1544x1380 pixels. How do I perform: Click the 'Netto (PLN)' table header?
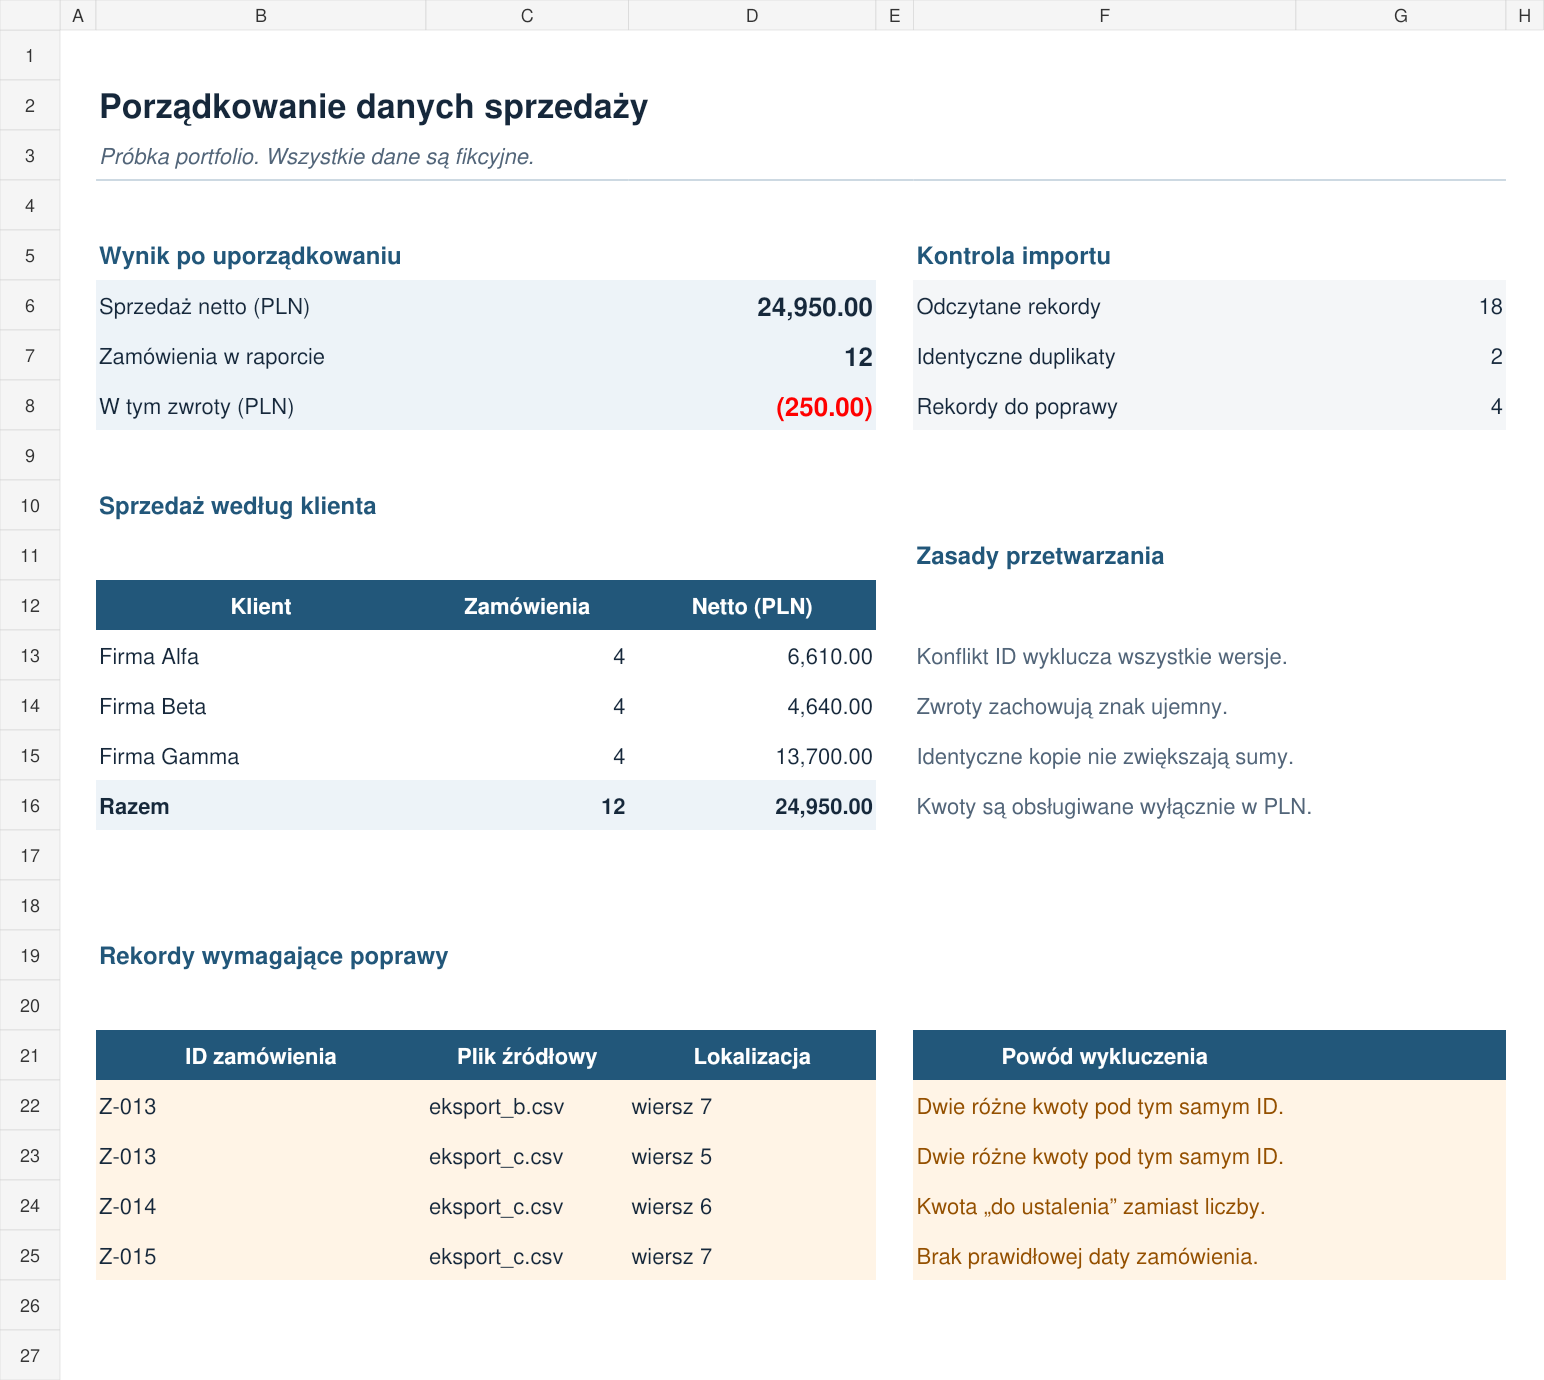click(752, 606)
